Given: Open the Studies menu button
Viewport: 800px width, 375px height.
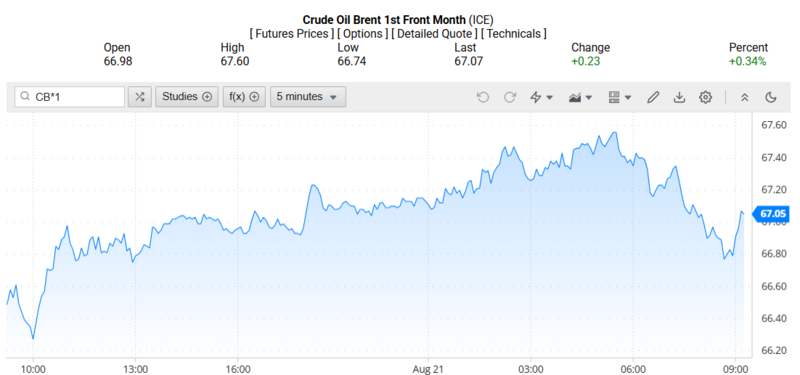Looking at the screenshot, I should 187,96.
